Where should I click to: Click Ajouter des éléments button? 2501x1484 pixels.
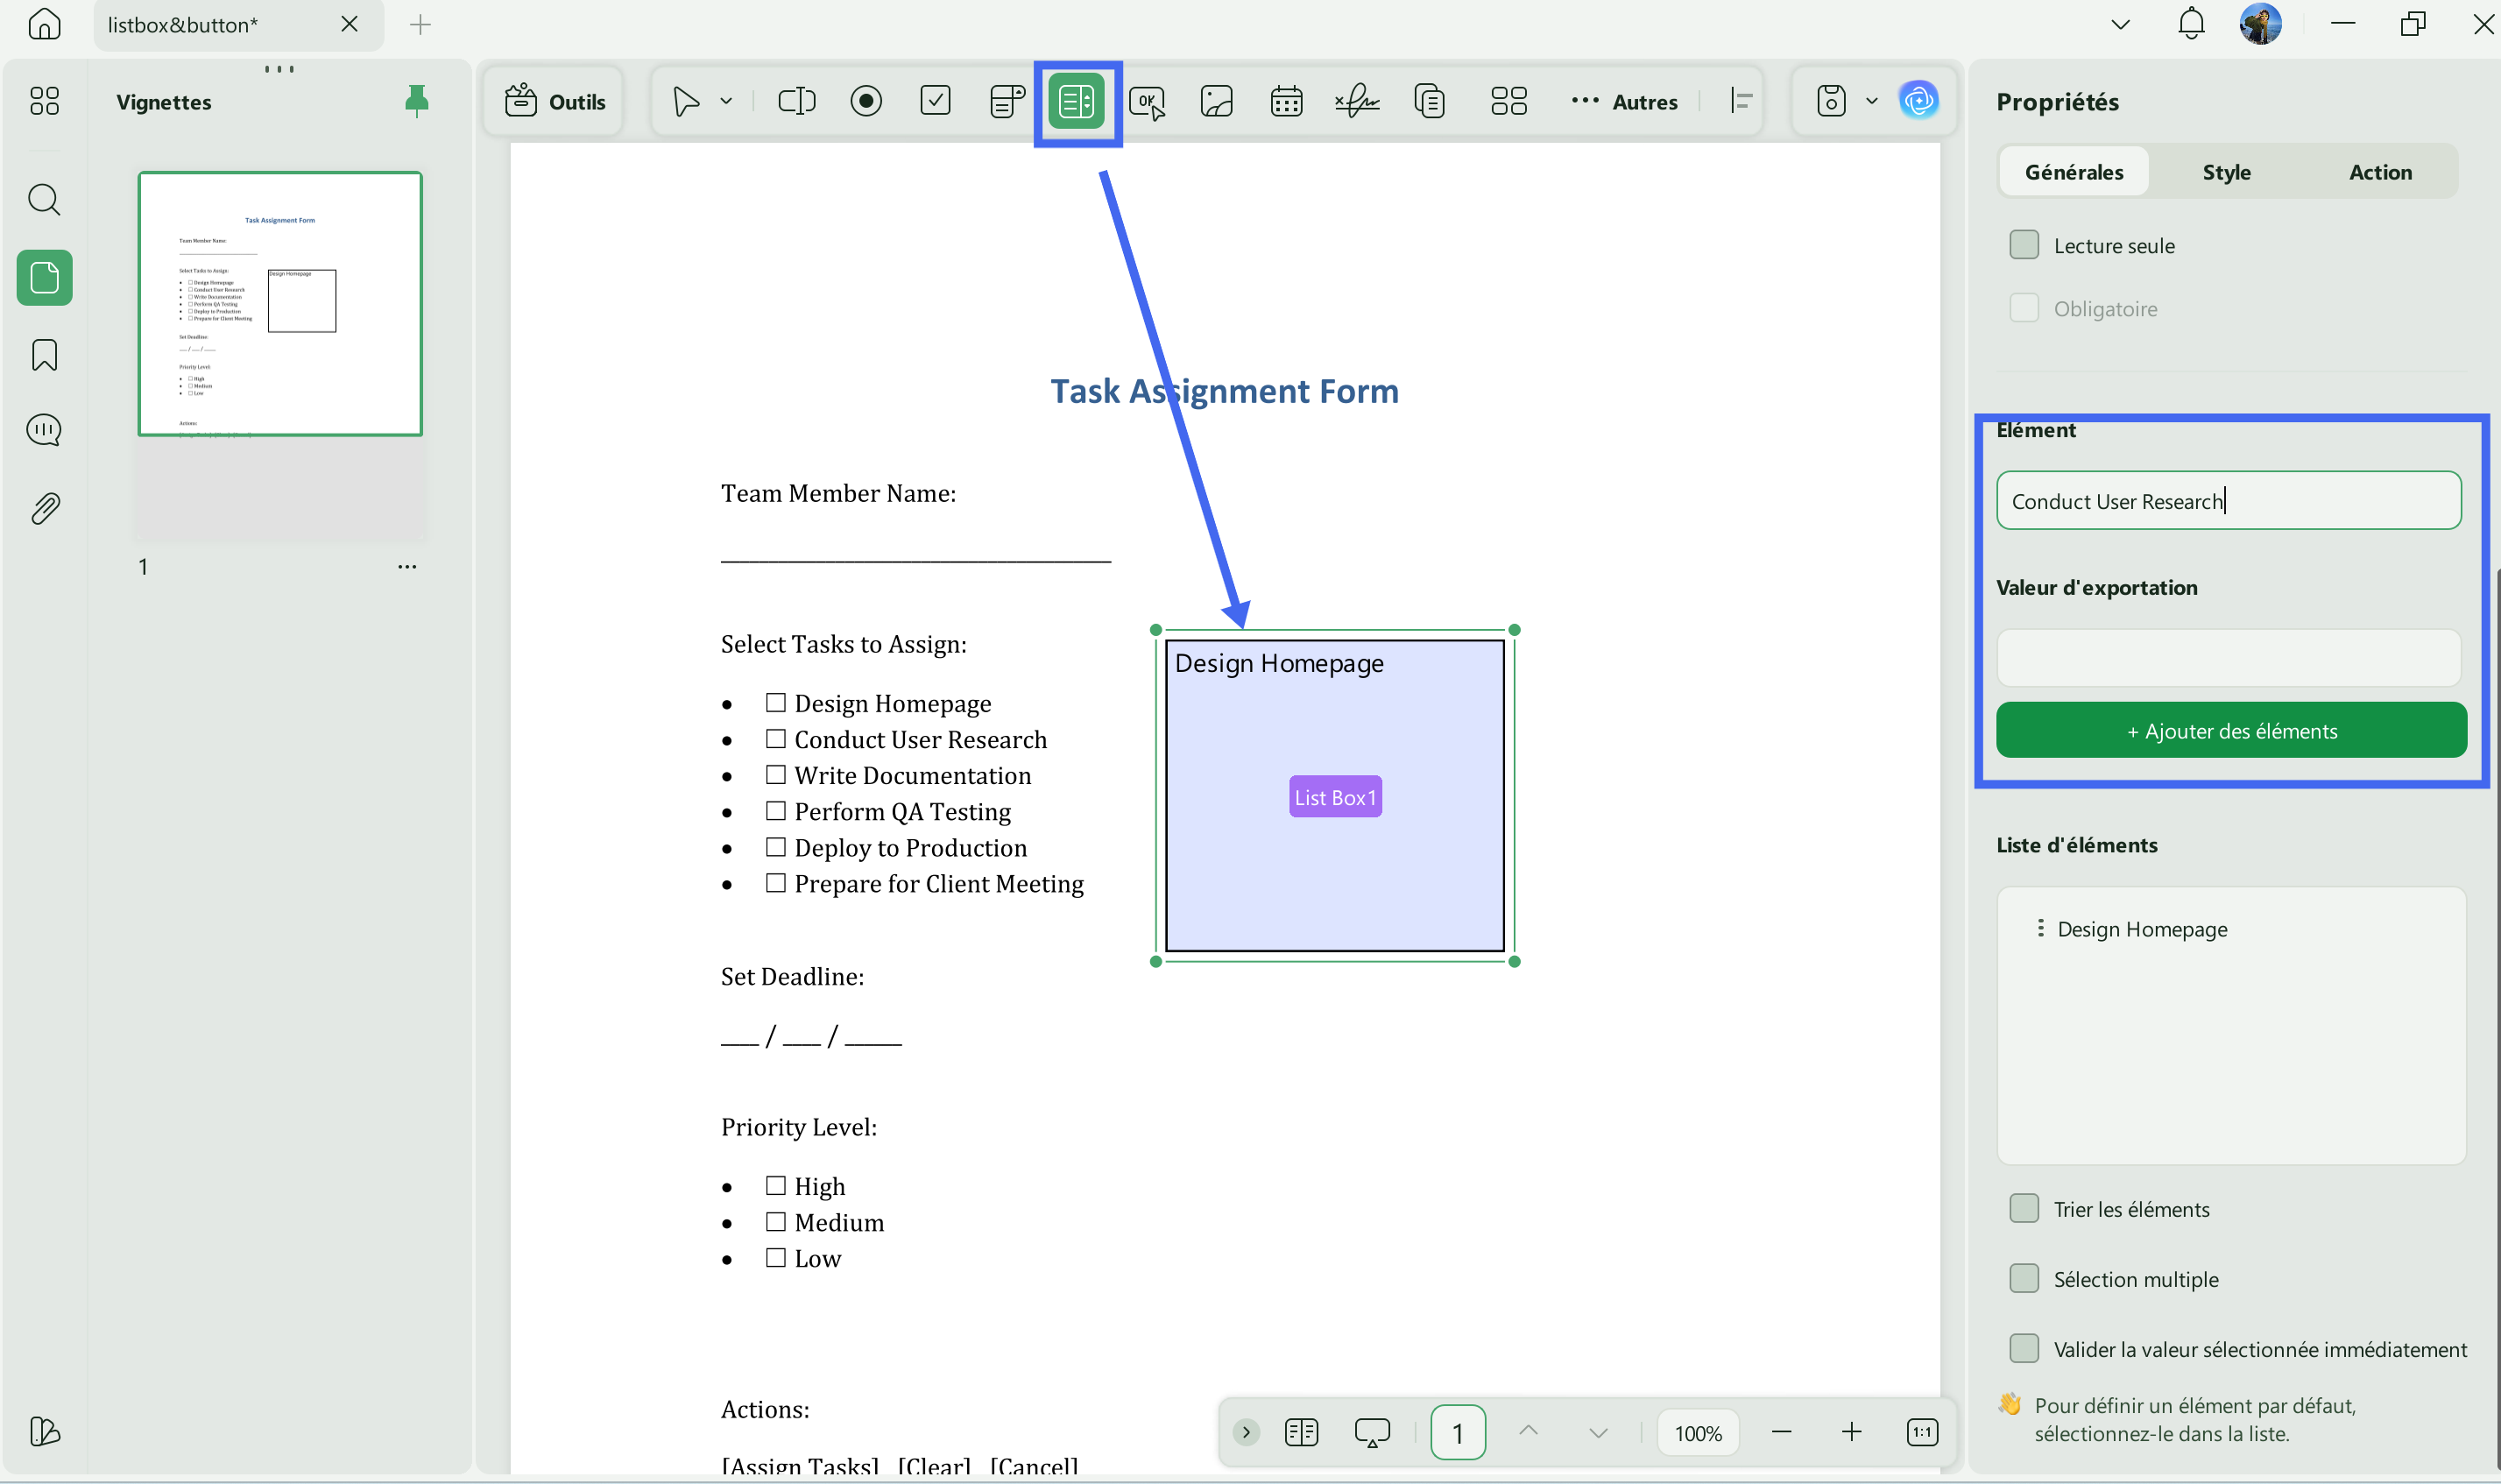tap(2231, 730)
